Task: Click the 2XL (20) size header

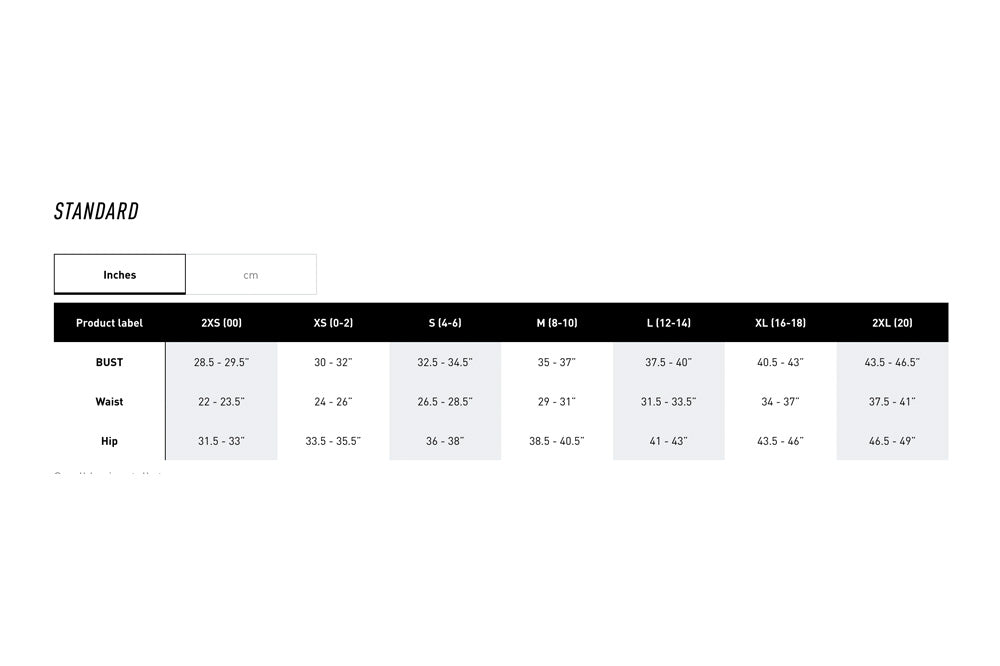Action: pos(892,323)
